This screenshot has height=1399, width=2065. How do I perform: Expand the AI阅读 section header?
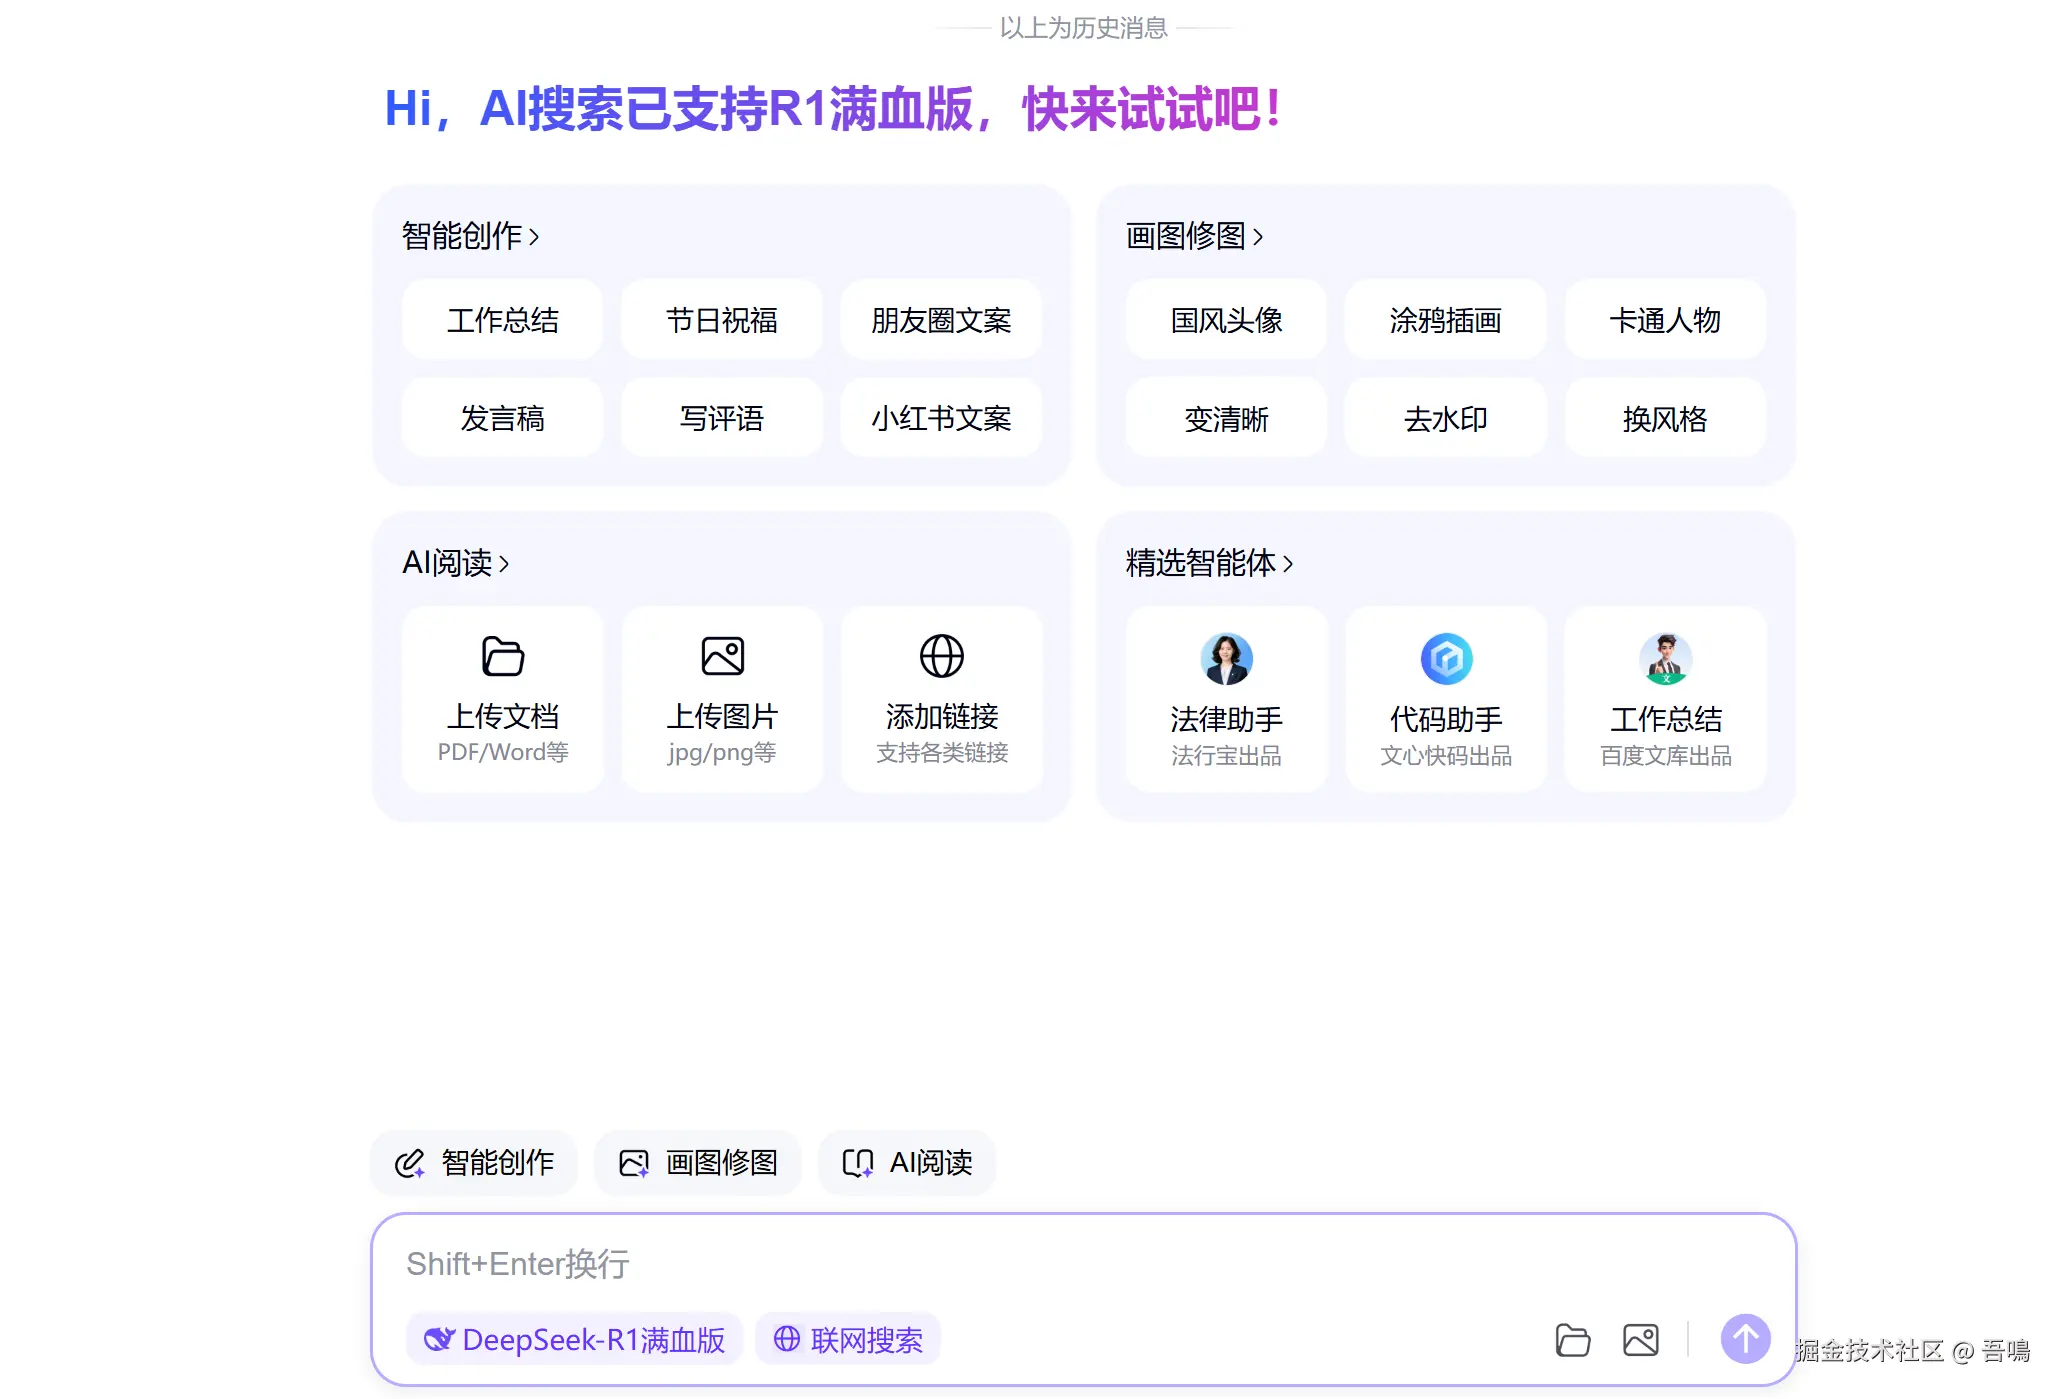tap(455, 563)
